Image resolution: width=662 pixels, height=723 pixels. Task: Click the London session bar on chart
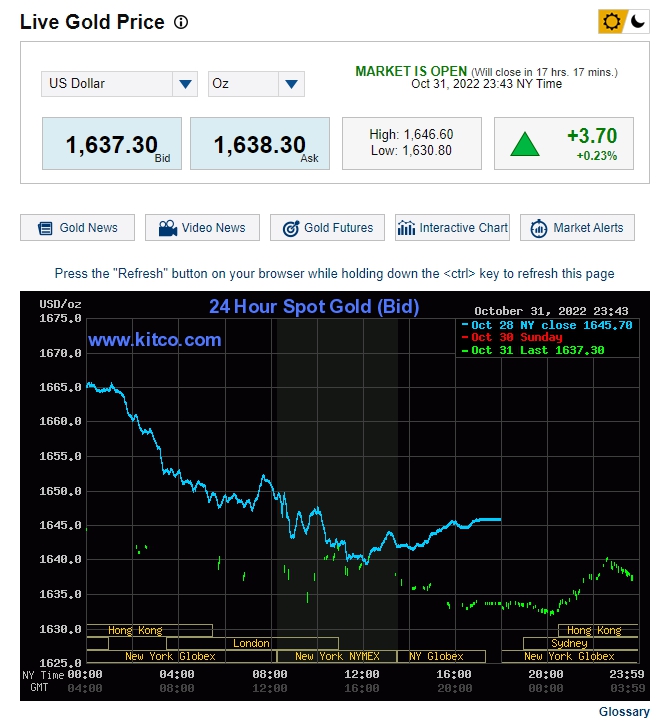252,643
